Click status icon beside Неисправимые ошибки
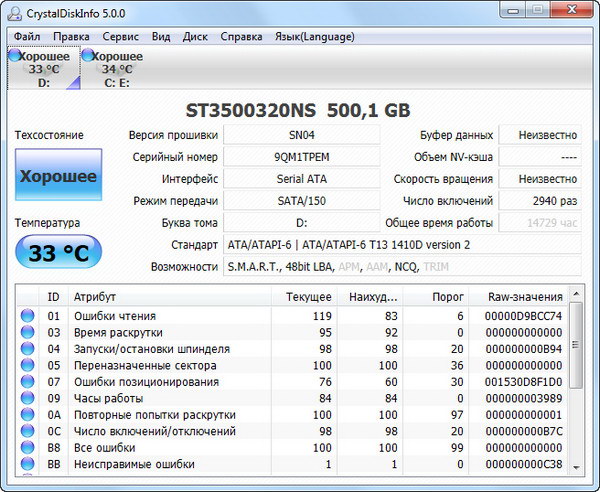 point(28,464)
